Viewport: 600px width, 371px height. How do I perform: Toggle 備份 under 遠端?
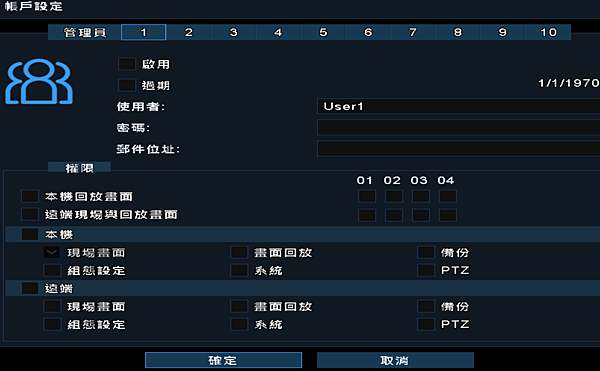426,306
